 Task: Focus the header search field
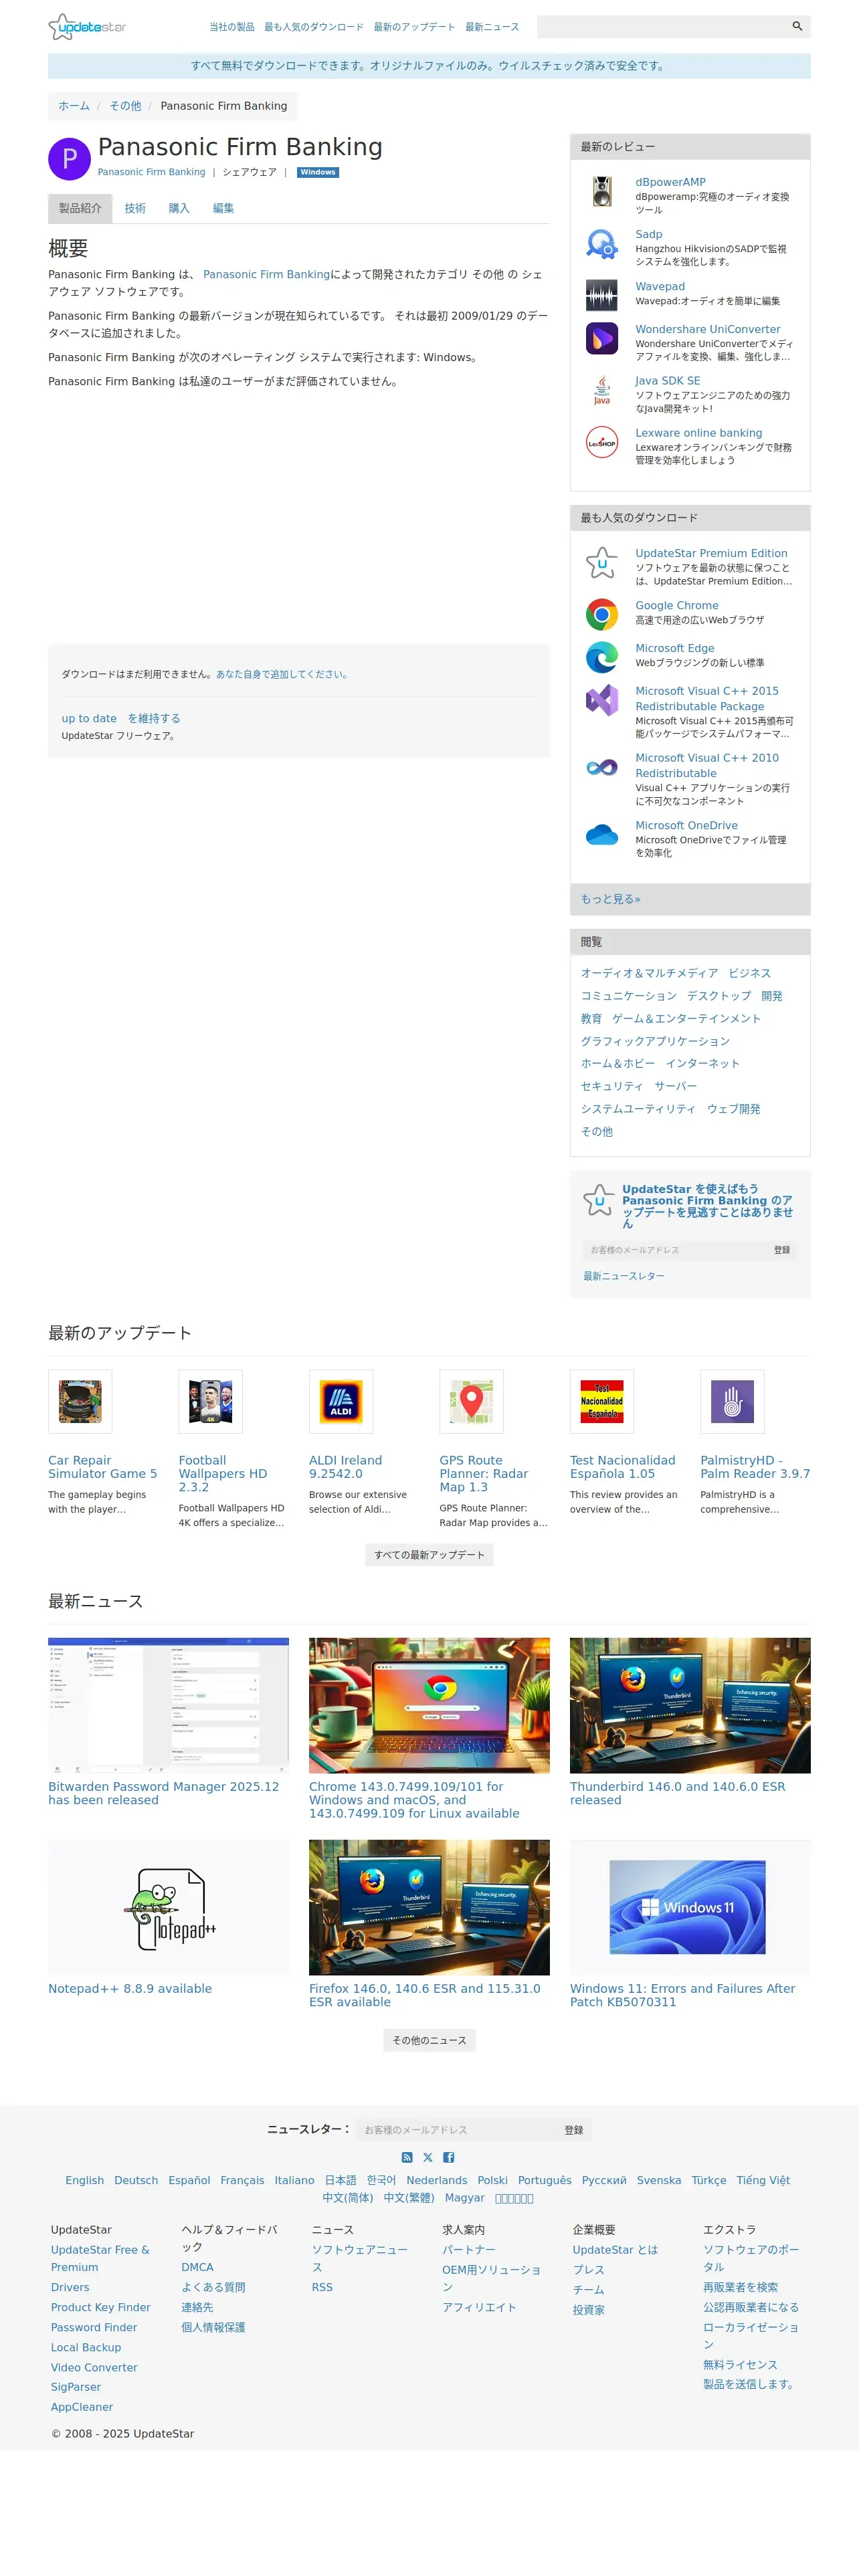point(662,26)
